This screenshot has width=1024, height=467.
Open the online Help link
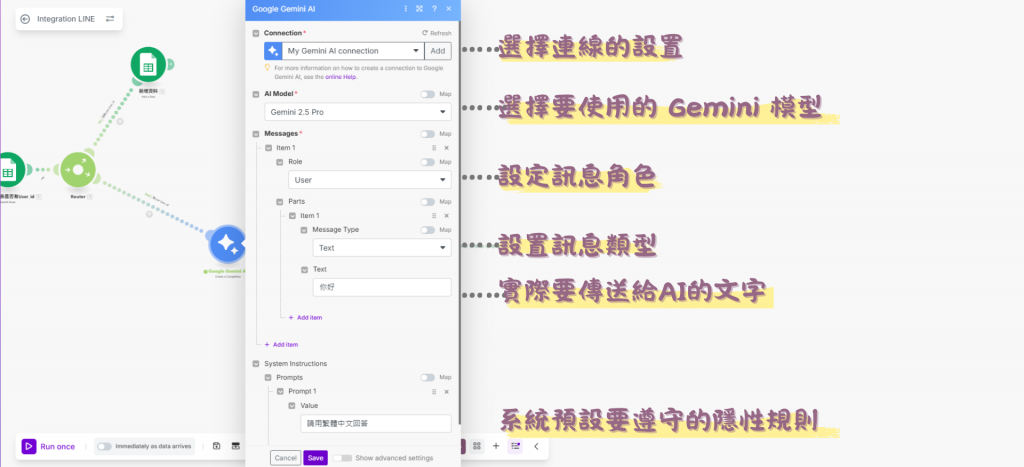(341, 76)
